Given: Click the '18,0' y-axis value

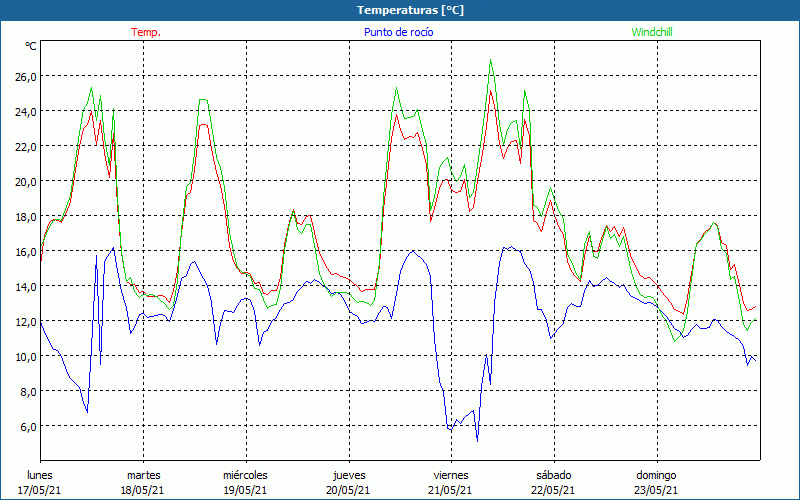Looking at the screenshot, I should (26, 217).
